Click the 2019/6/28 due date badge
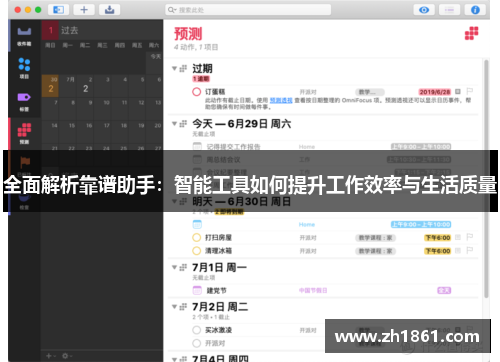This screenshot has width=500, height=362. point(435,92)
